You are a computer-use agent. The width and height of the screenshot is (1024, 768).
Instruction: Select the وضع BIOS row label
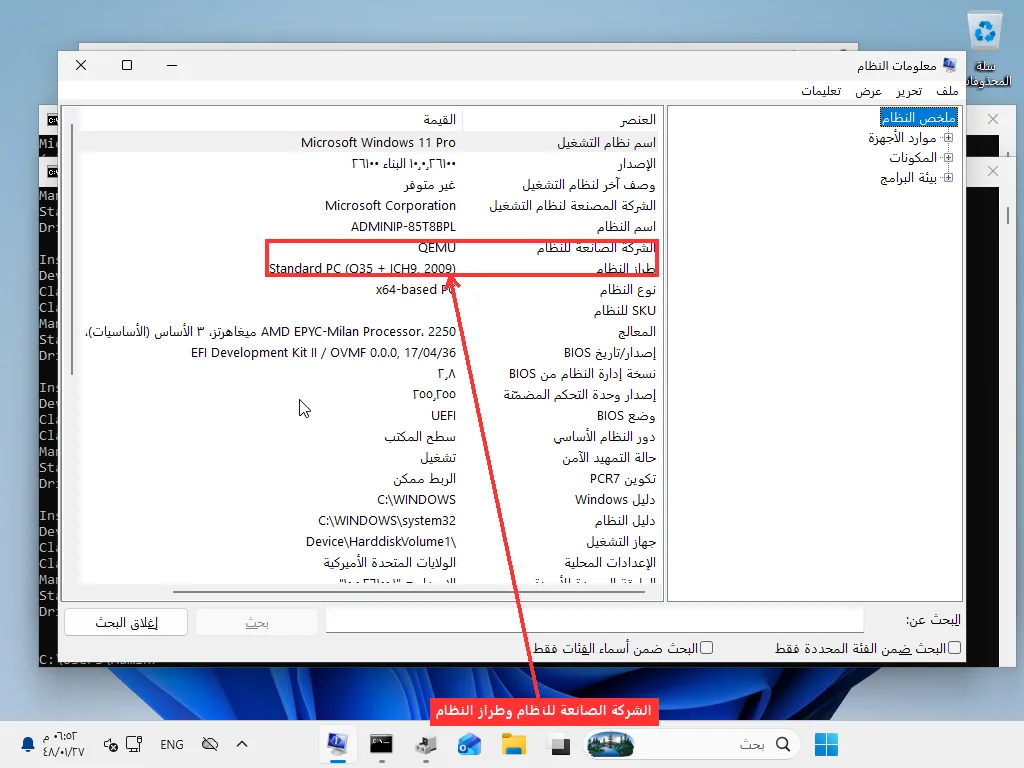[626, 416]
